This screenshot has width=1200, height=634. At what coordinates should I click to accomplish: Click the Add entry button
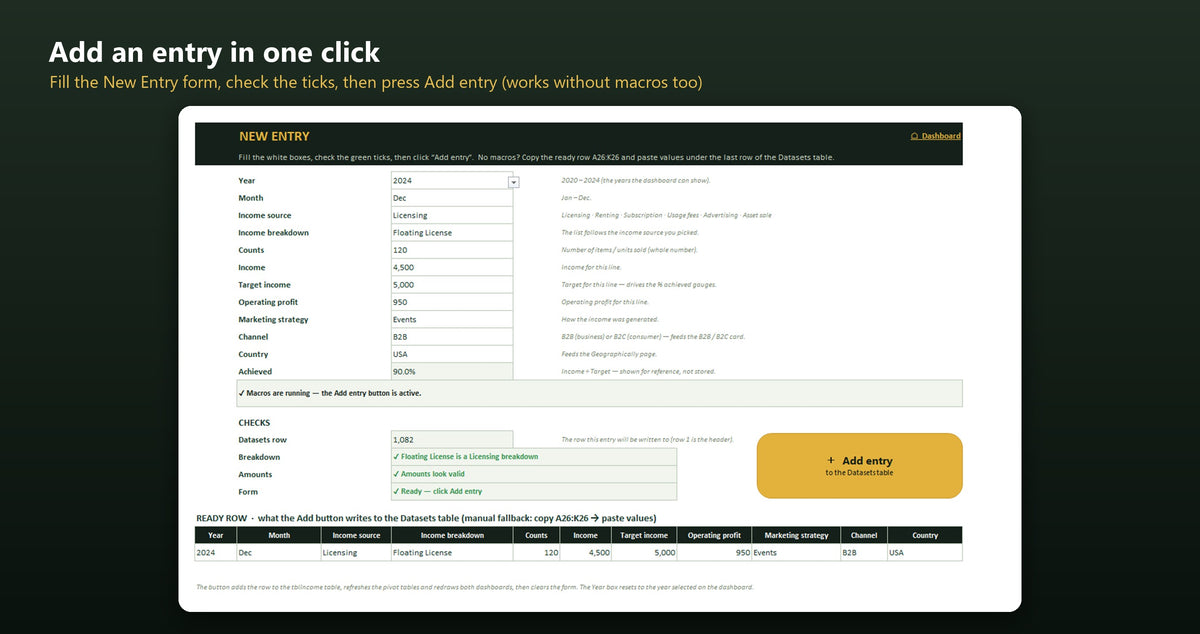pos(860,465)
